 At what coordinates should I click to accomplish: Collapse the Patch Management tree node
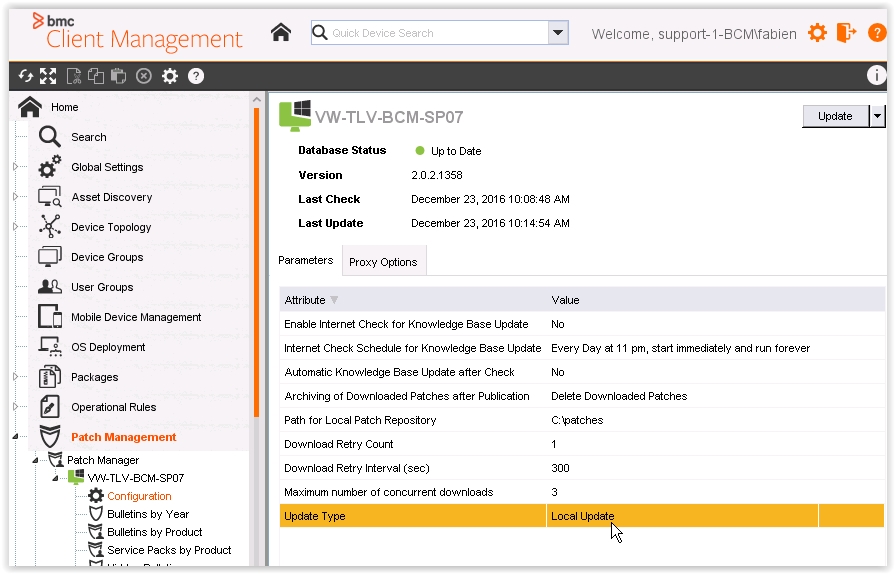(x=15, y=436)
